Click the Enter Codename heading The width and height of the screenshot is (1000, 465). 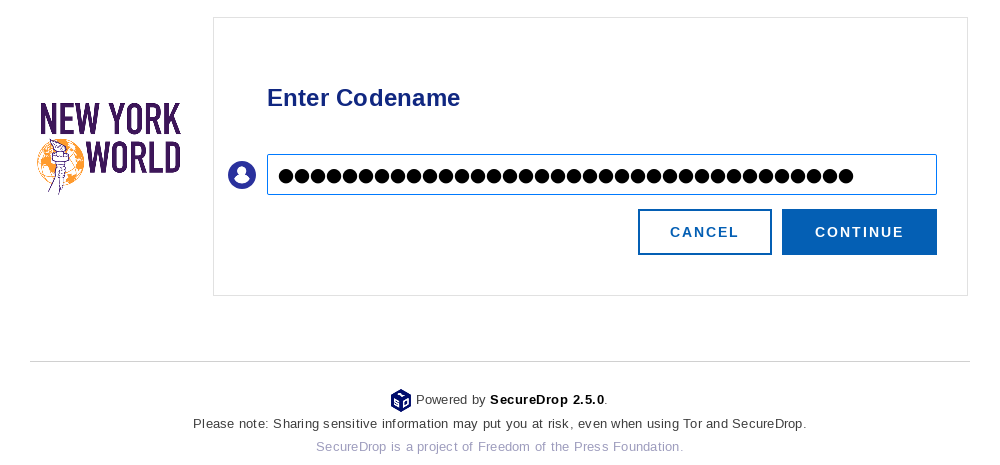(x=364, y=98)
